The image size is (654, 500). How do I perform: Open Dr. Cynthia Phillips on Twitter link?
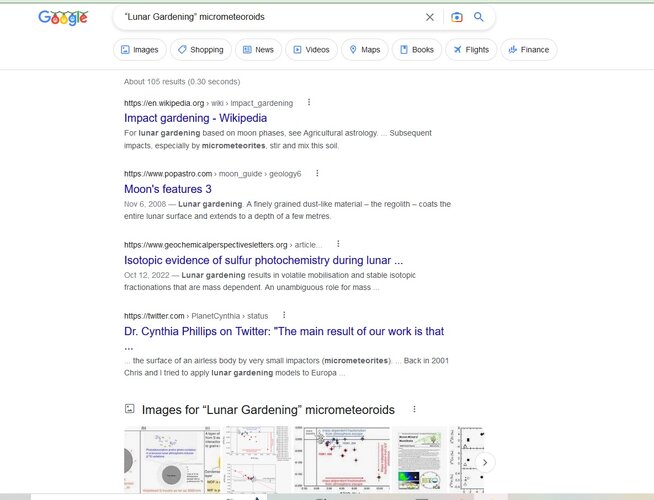pyautogui.click(x=284, y=332)
